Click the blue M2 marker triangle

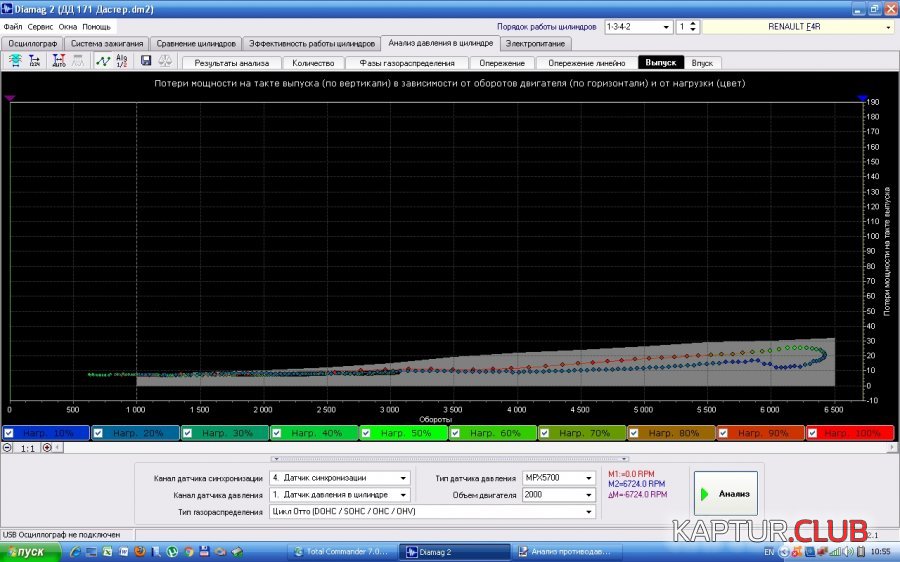pos(862,98)
